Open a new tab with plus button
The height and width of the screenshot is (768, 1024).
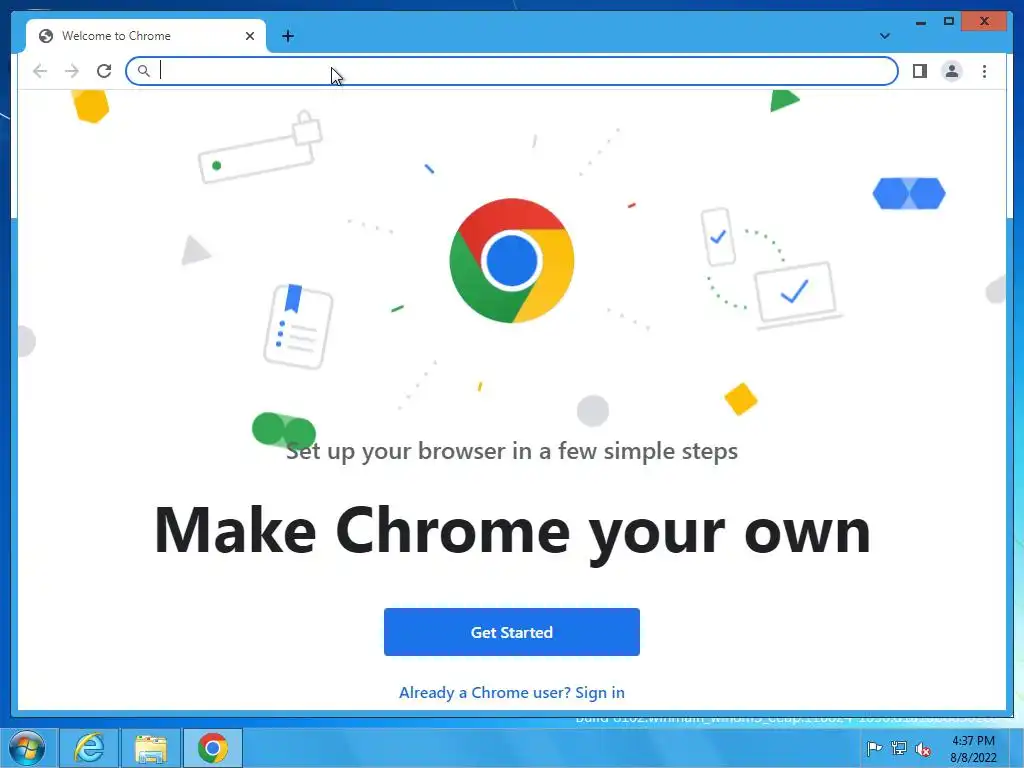pos(288,36)
